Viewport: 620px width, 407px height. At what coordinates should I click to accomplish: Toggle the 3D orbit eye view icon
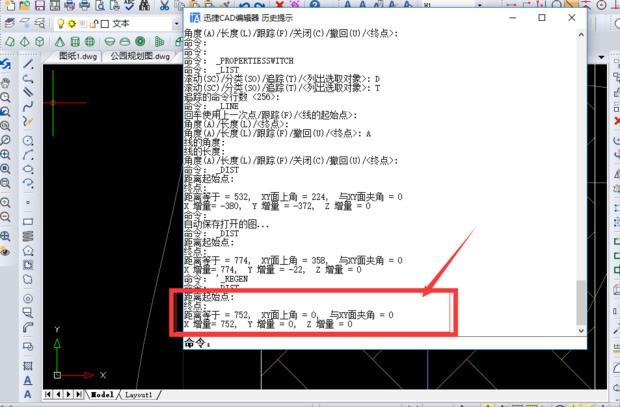point(6,252)
